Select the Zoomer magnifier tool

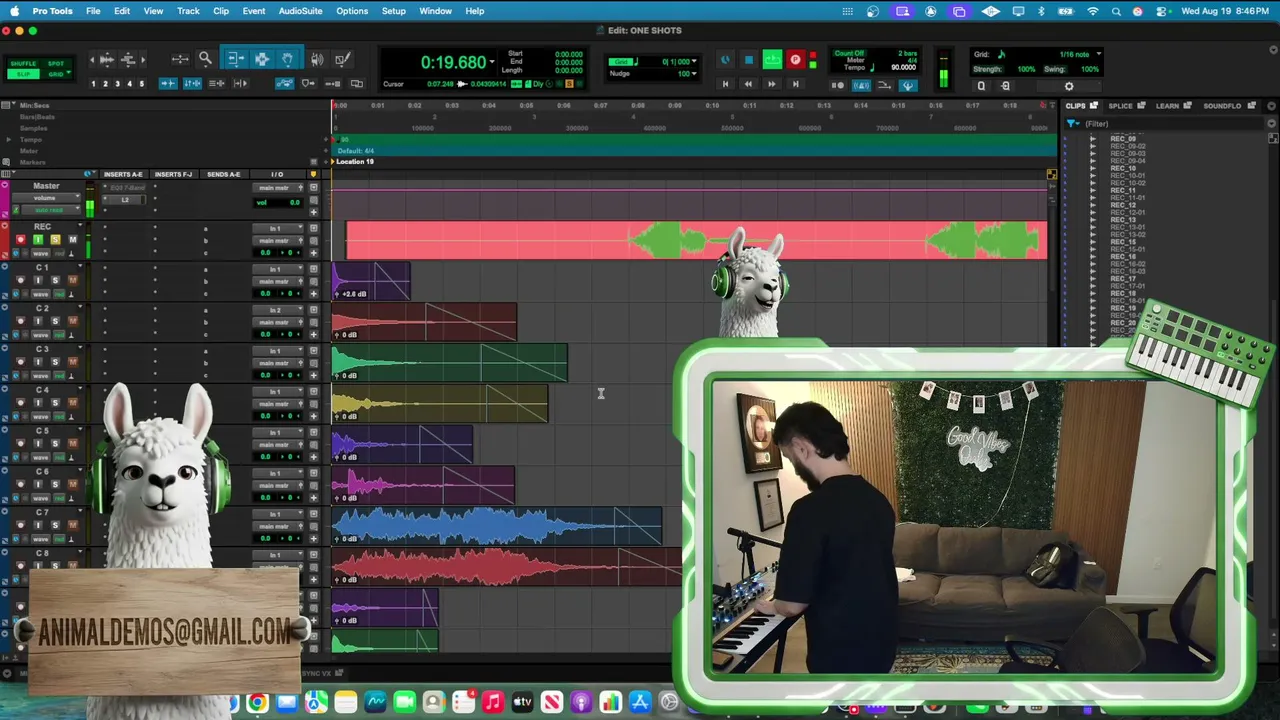click(x=205, y=60)
